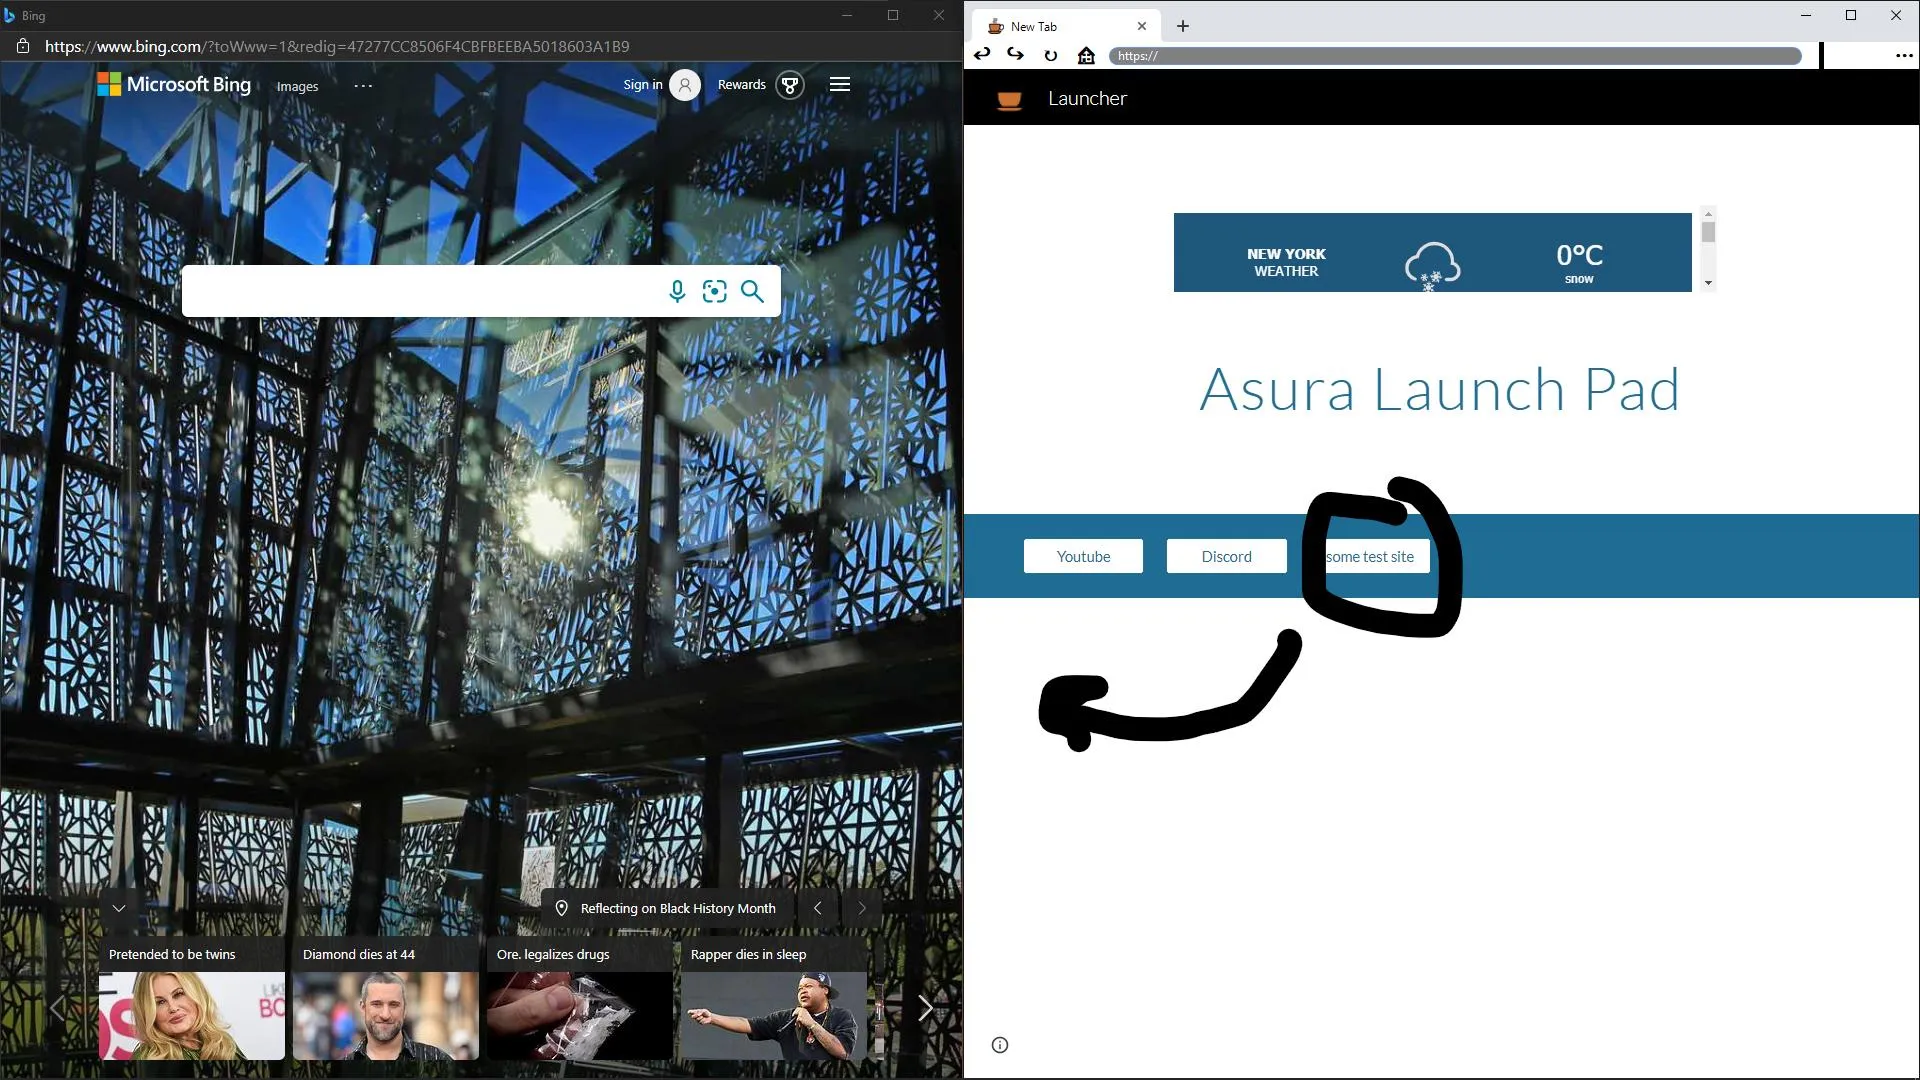Viewport: 1920px width, 1080px height.
Task: Expand Bing's more options ellipsis
Action: click(363, 86)
